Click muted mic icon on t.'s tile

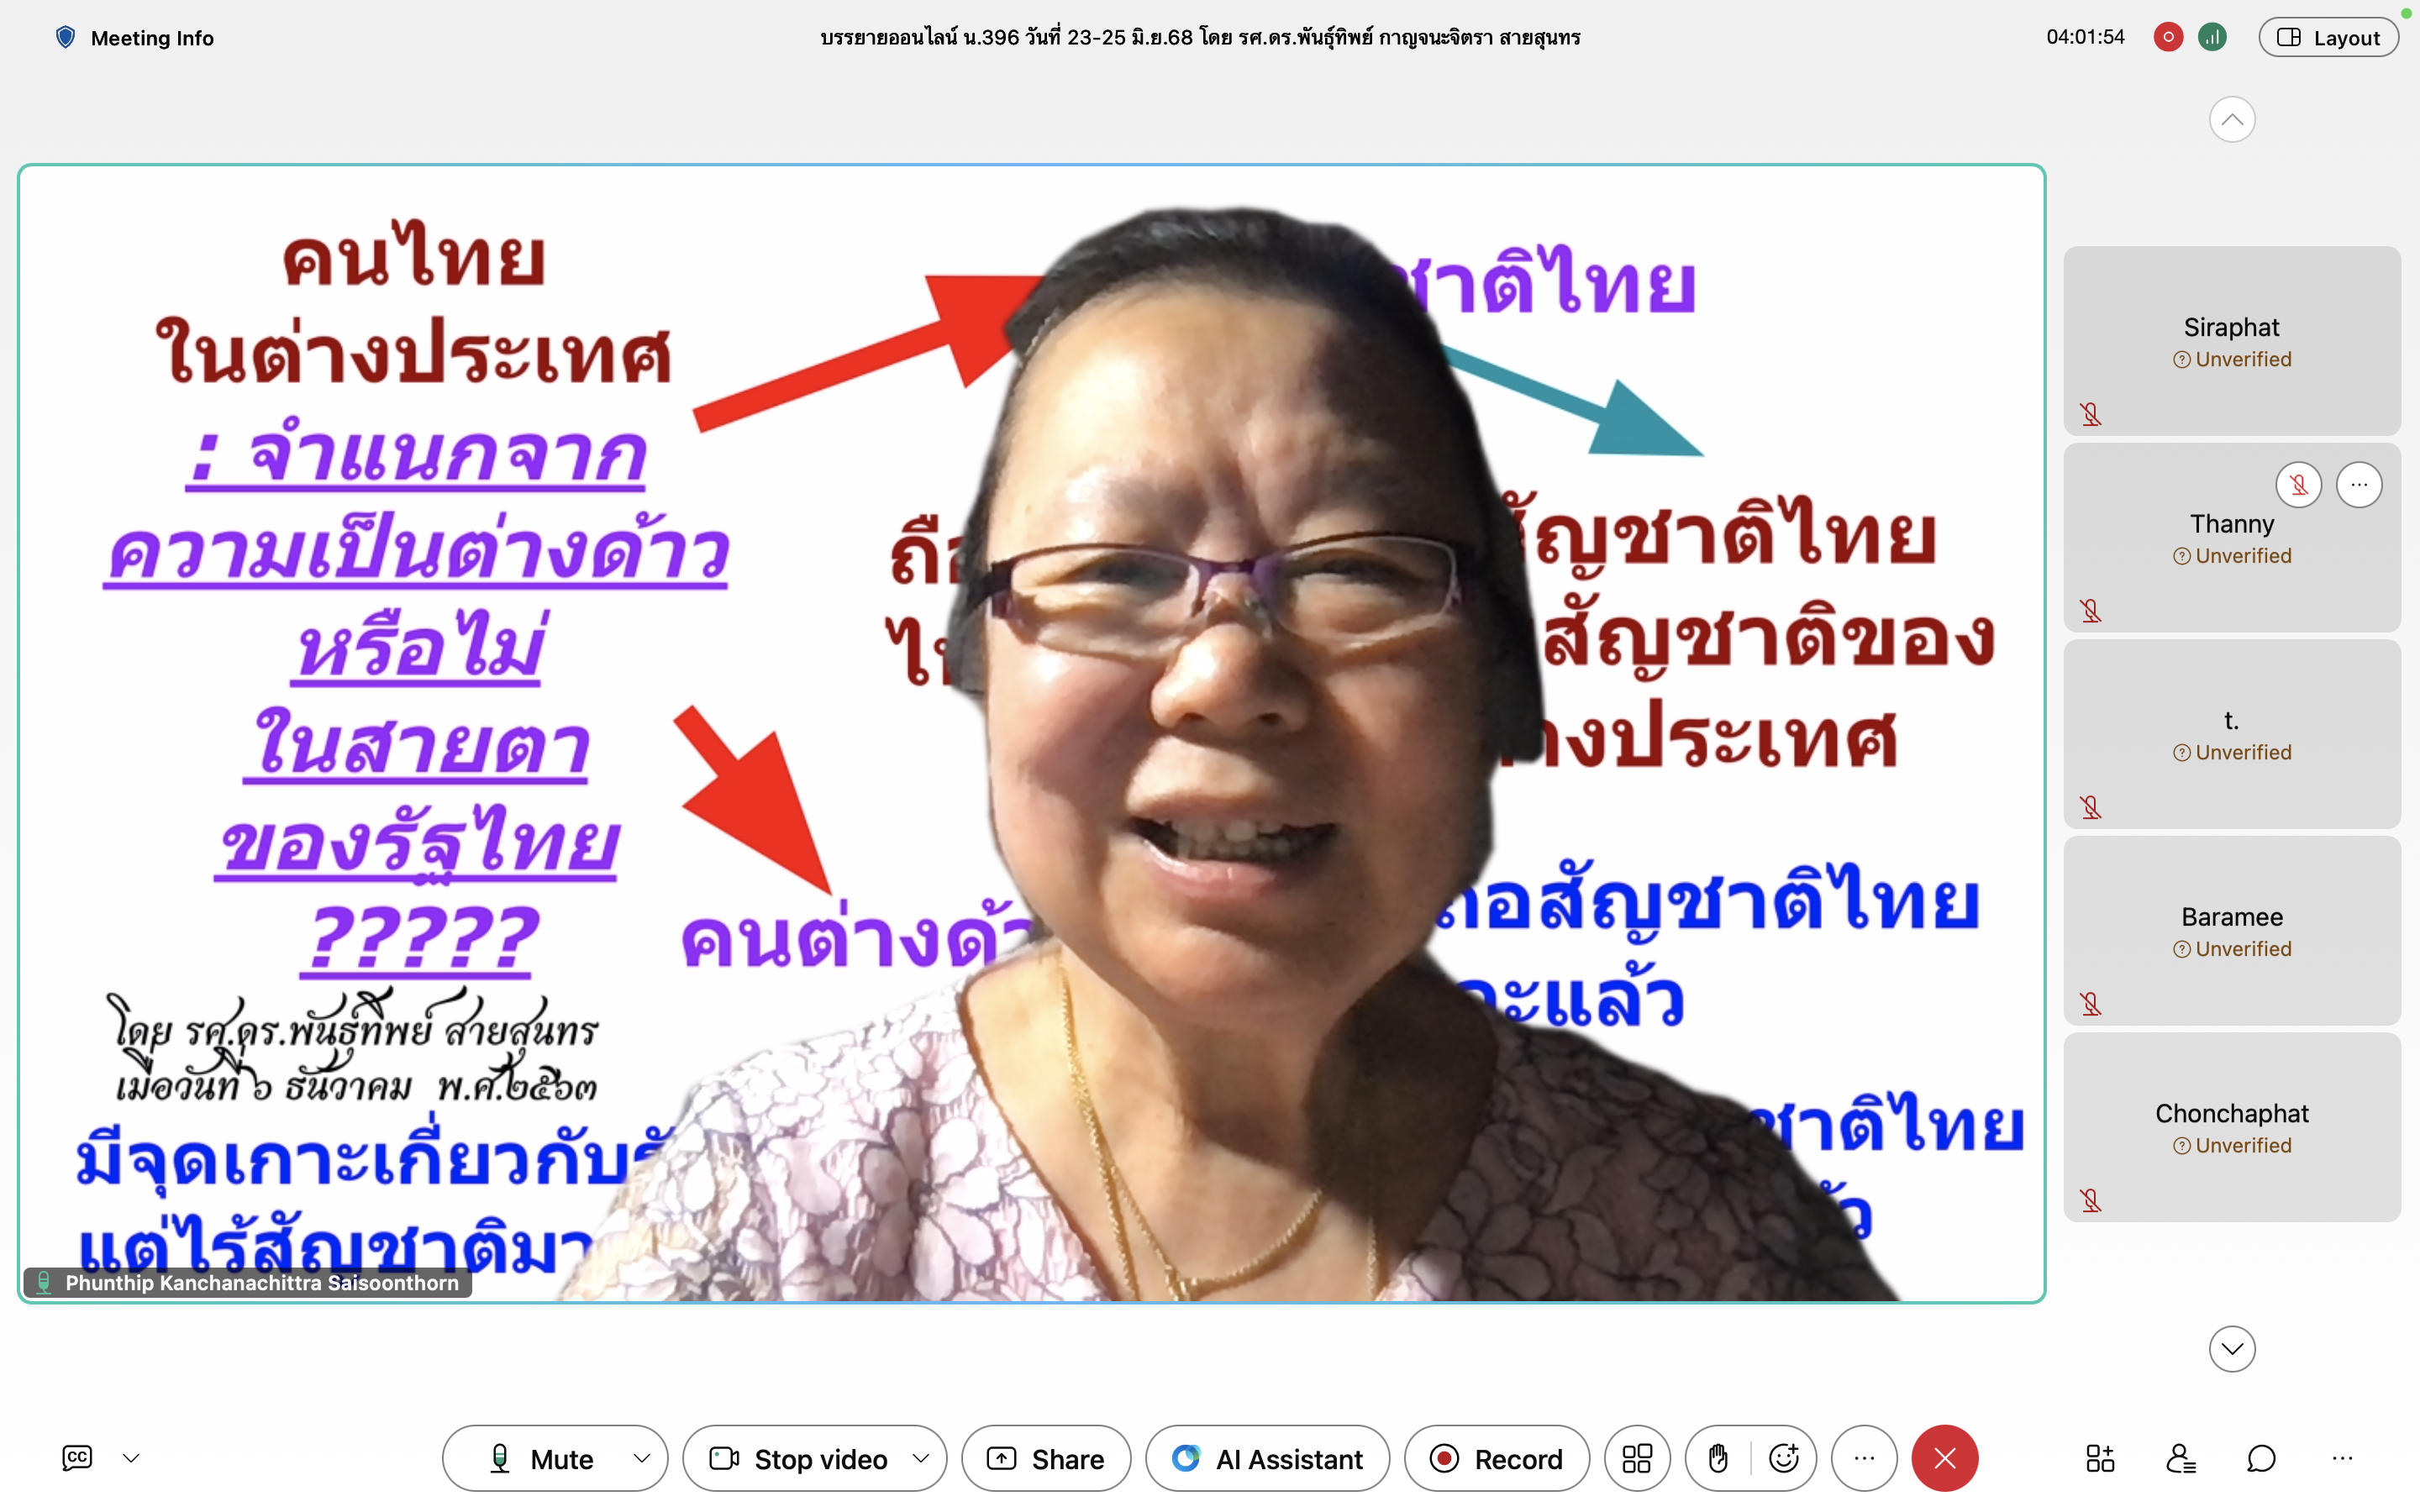(x=2091, y=807)
